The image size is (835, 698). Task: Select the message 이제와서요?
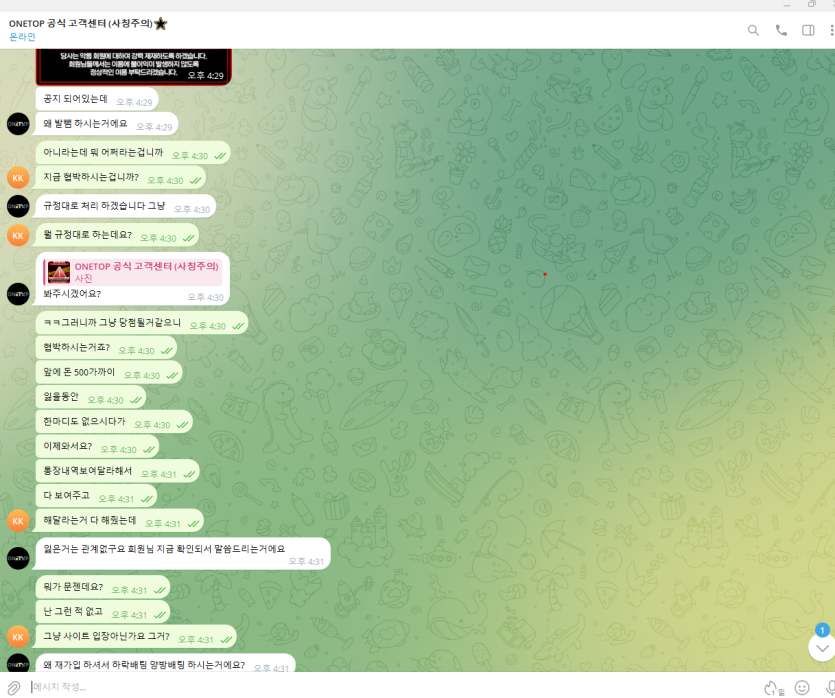97,447
